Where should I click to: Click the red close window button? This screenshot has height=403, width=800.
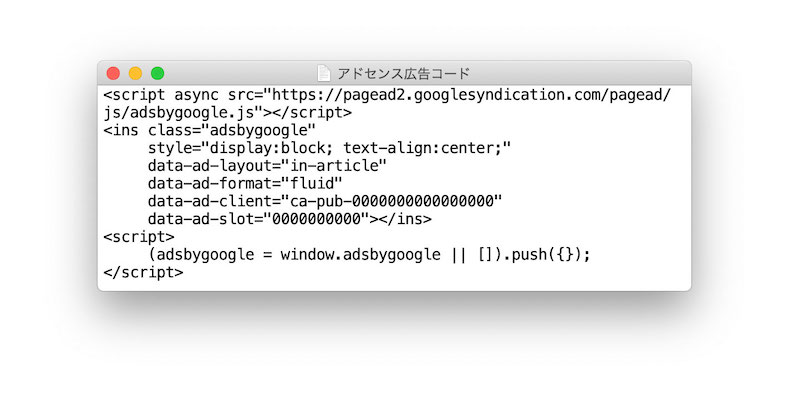pos(113,73)
